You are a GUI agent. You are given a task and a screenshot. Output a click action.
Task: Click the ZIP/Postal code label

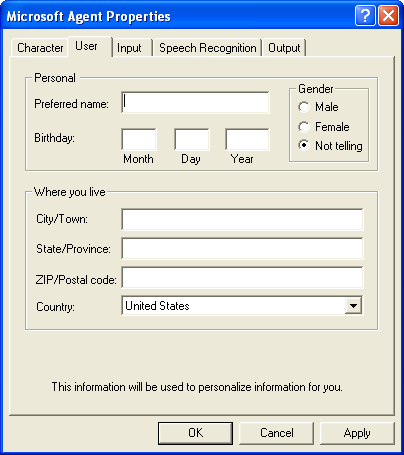(x=76, y=279)
